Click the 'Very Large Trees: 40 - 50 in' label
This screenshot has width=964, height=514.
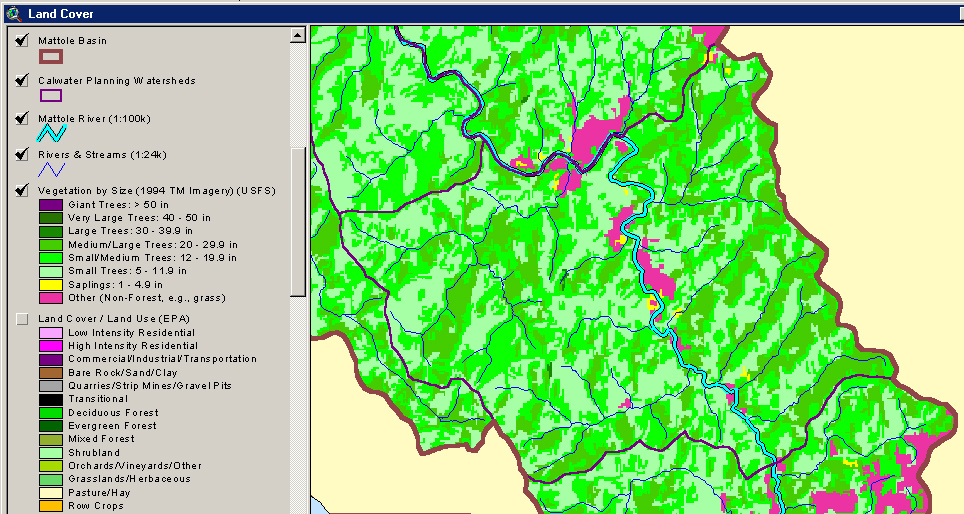[x=139, y=218]
